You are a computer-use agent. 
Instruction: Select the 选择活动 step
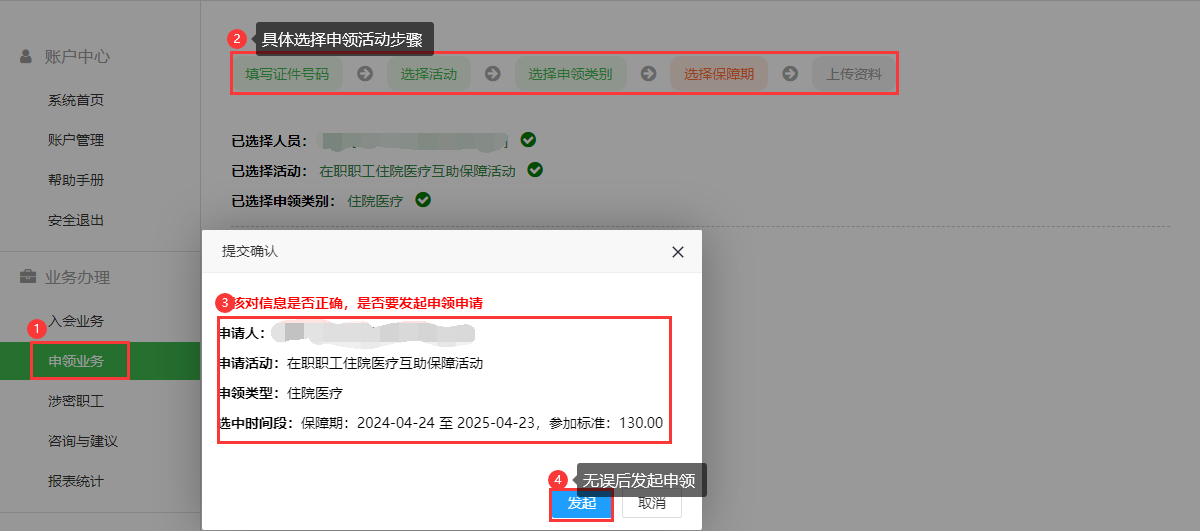click(x=429, y=73)
